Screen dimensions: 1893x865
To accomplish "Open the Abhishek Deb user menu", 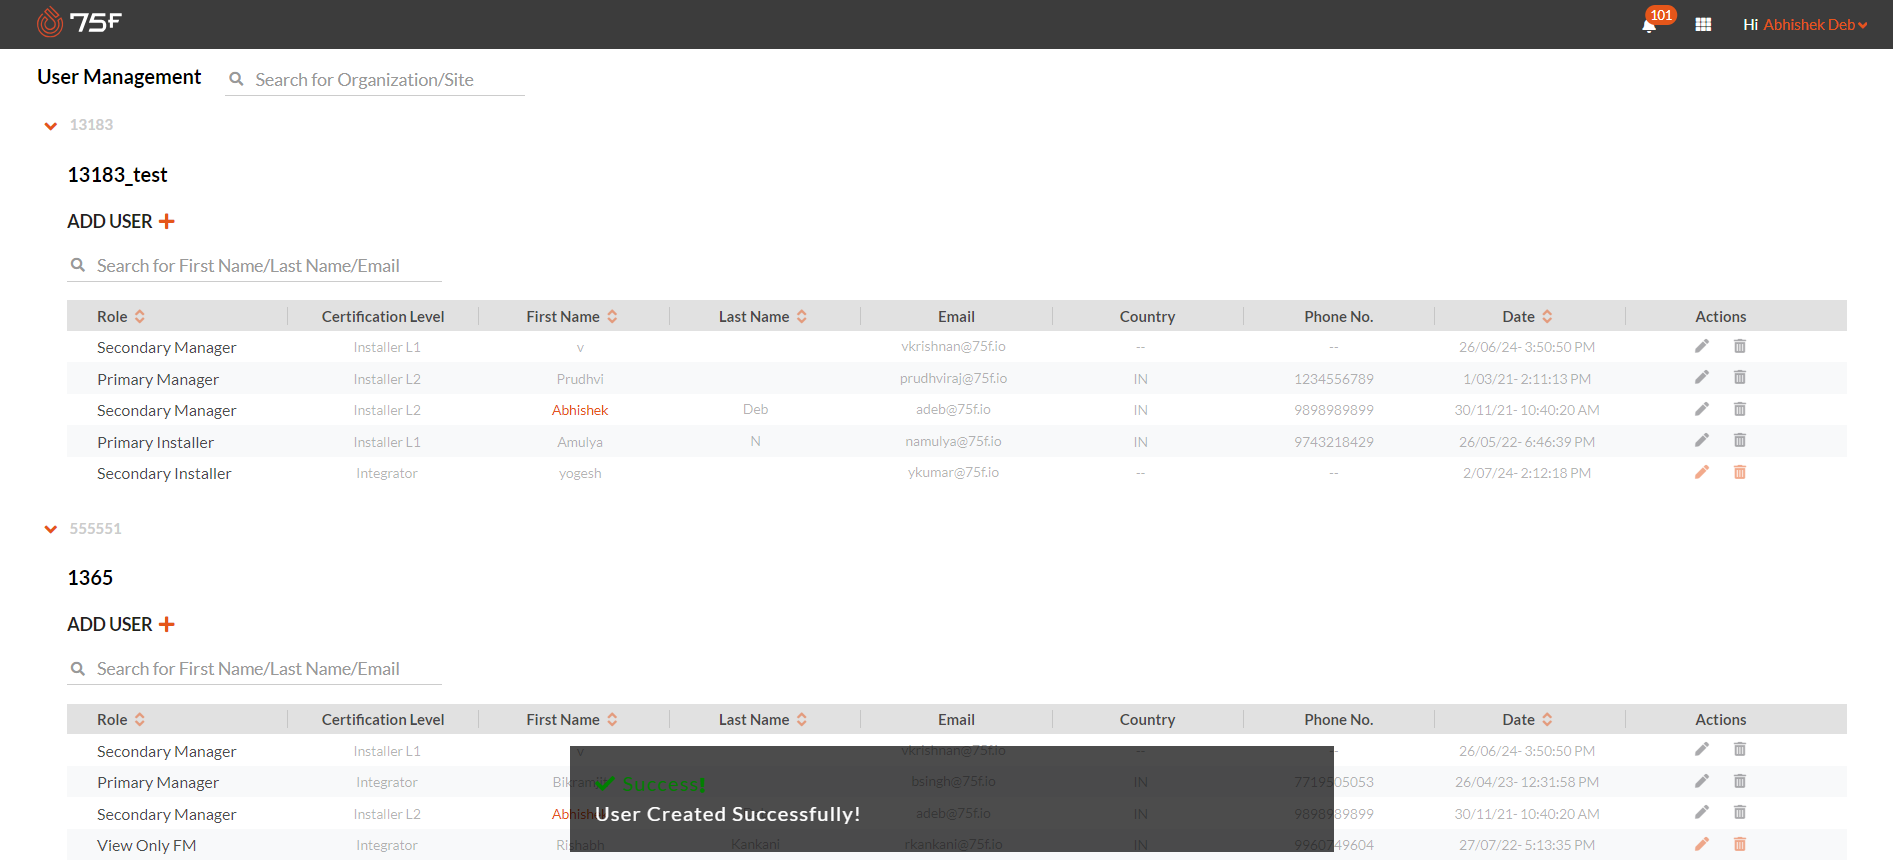I will pos(1814,25).
